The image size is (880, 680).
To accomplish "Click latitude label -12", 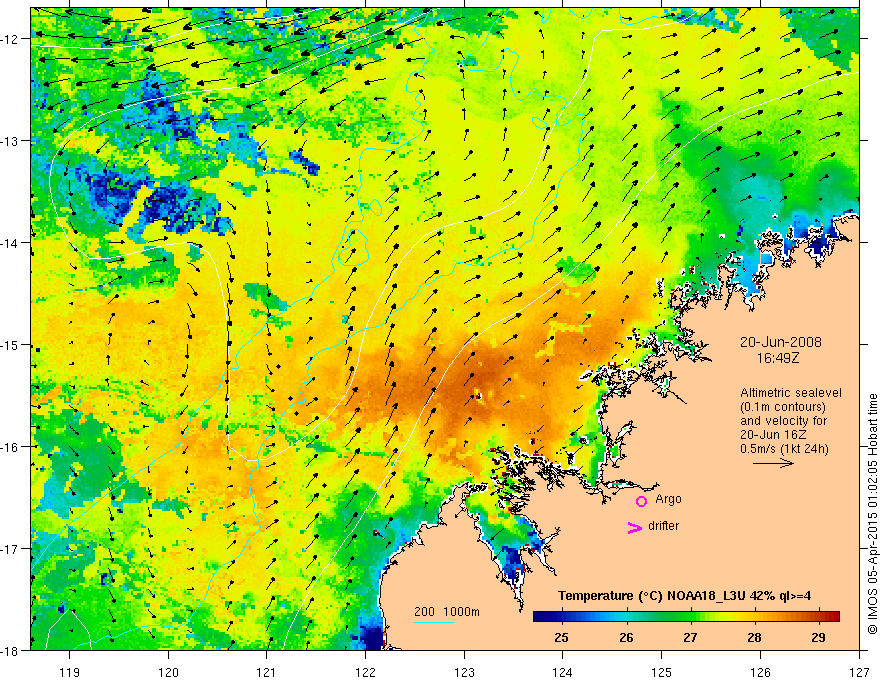I will pyautogui.click(x=11, y=39).
